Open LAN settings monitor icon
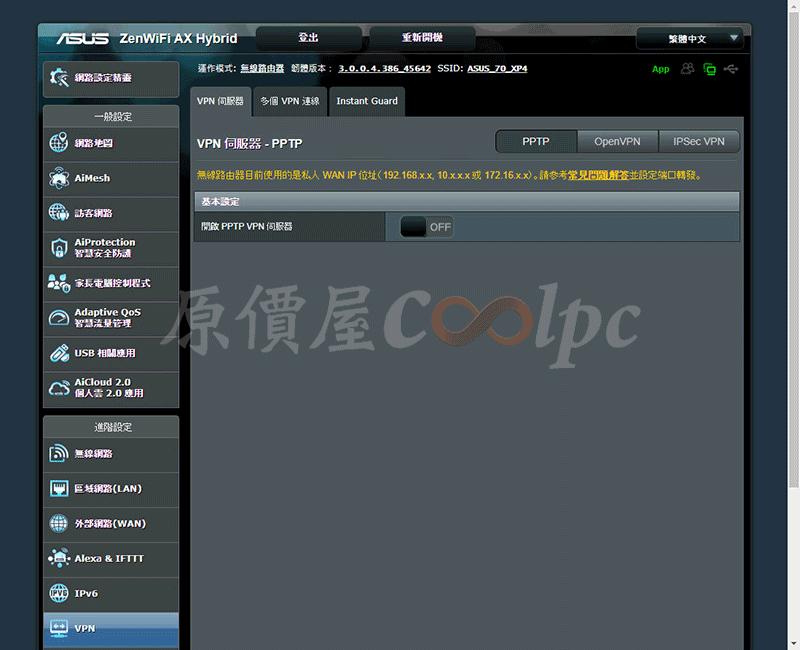The height and width of the screenshot is (650, 800). (59, 488)
